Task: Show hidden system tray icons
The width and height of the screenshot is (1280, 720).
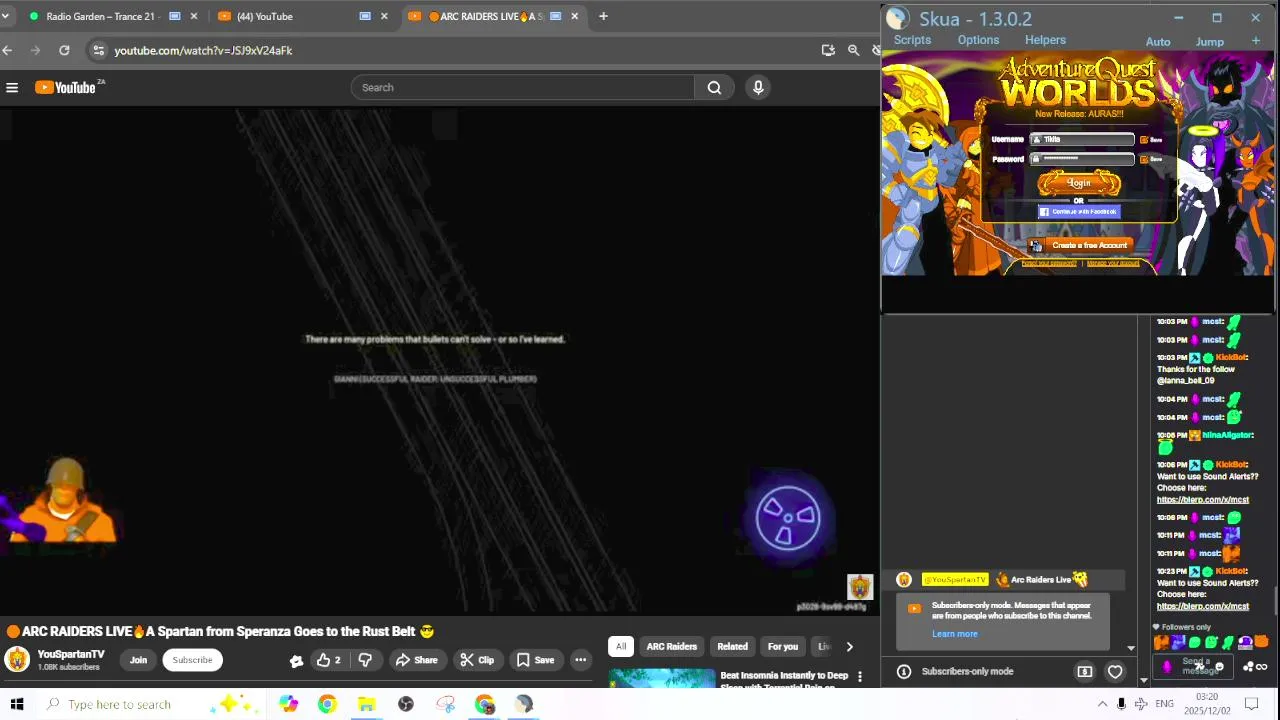Action: click(1102, 704)
